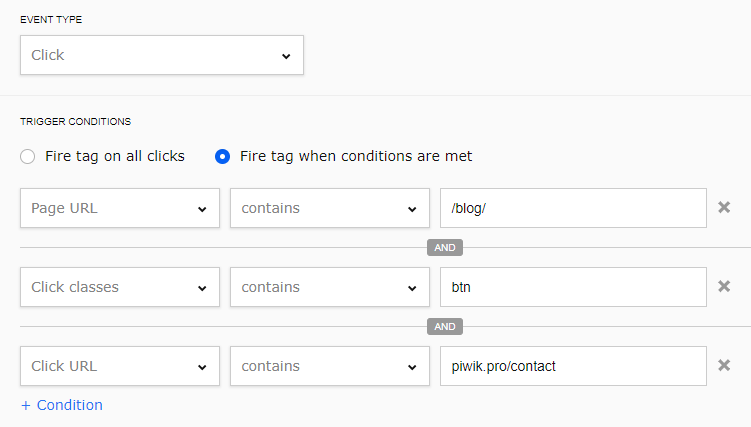Open the Click classes variable dropdown
The width and height of the screenshot is (751, 427).
pyautogui.click(x=120, y=287)
